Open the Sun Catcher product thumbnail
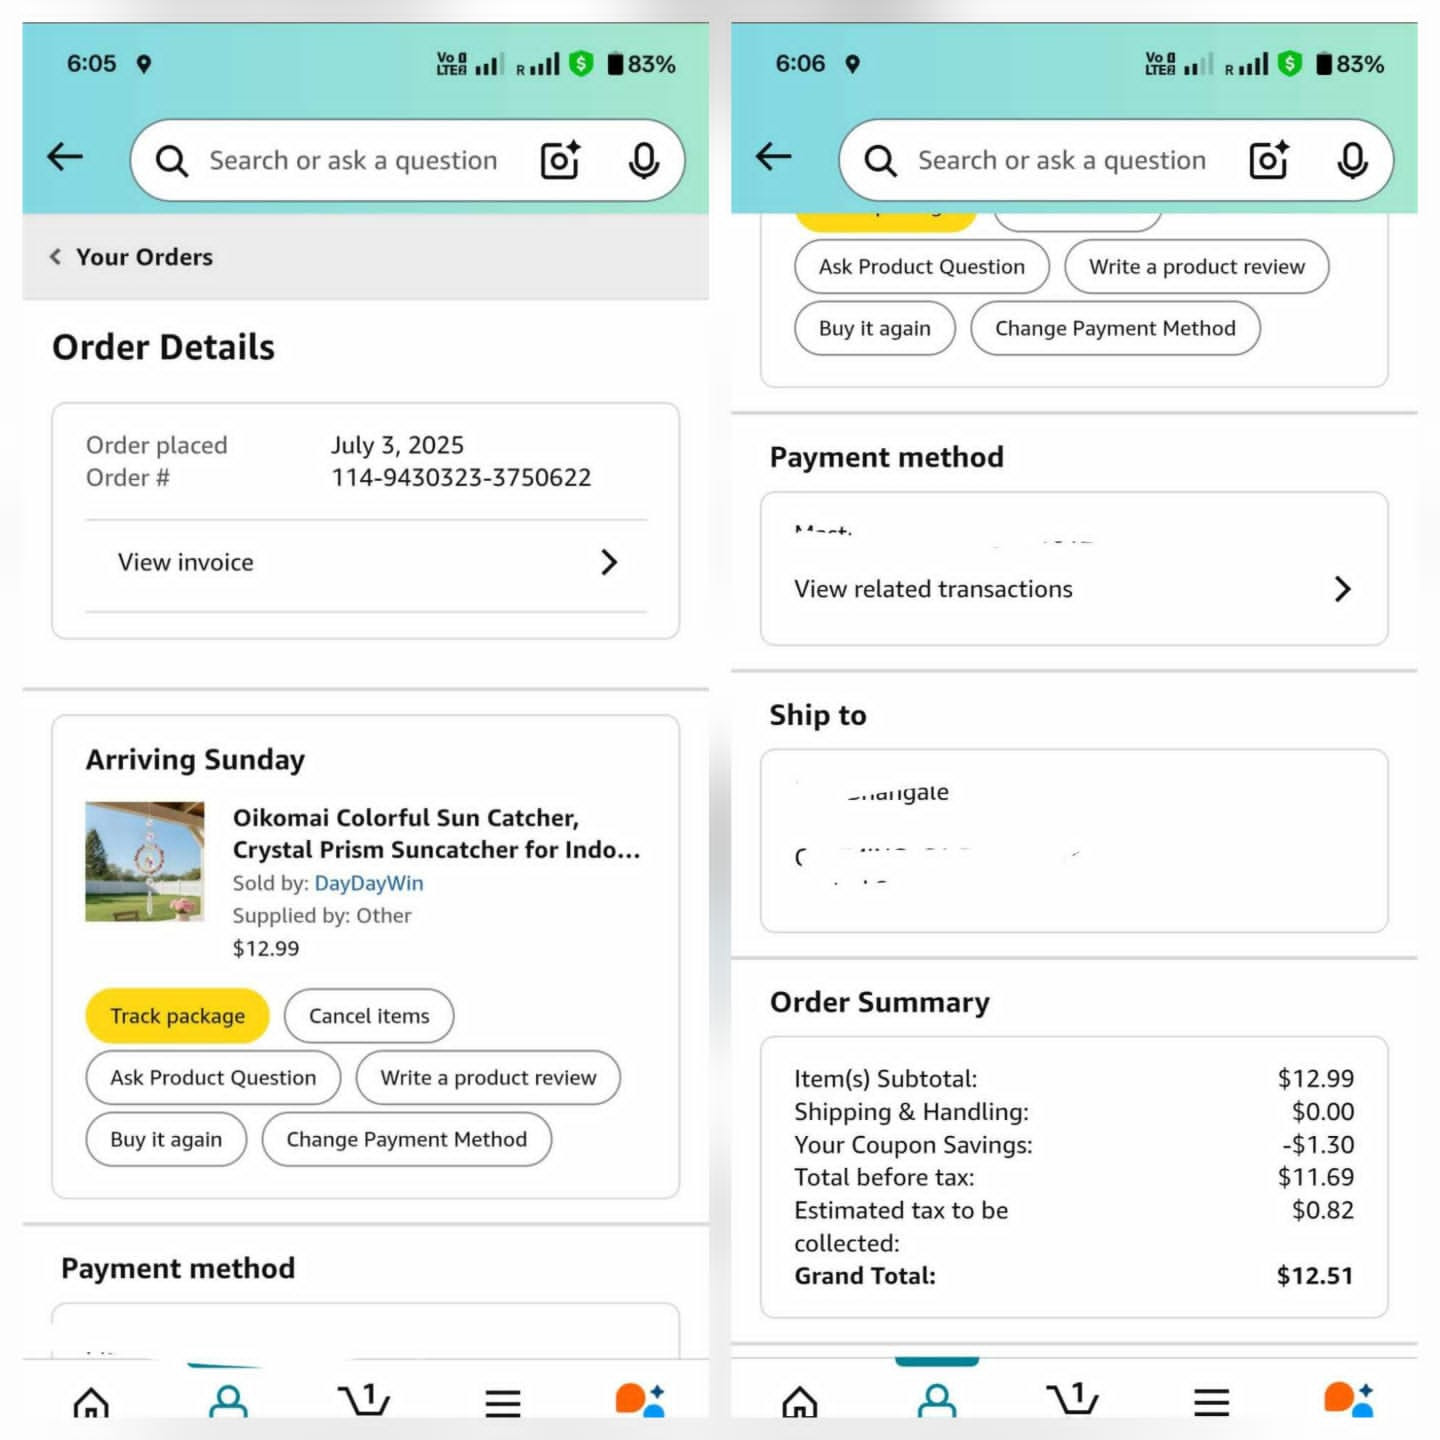This screenshot has height=1440, width=1440. 145,861
